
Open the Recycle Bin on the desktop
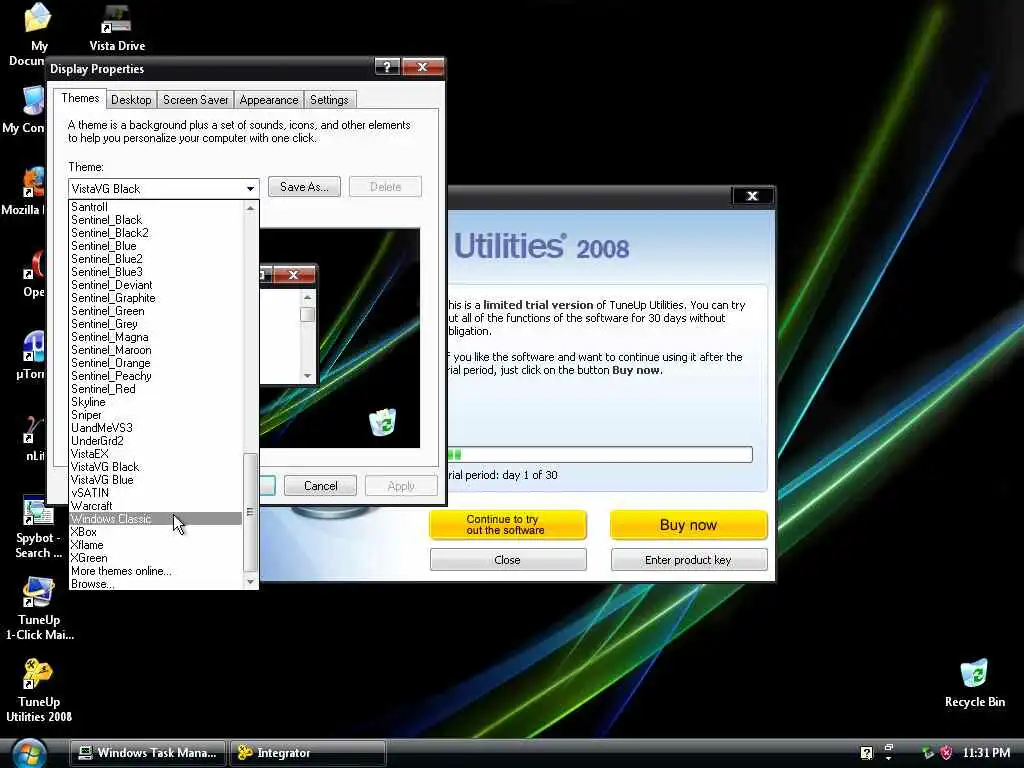click(974, 674)
